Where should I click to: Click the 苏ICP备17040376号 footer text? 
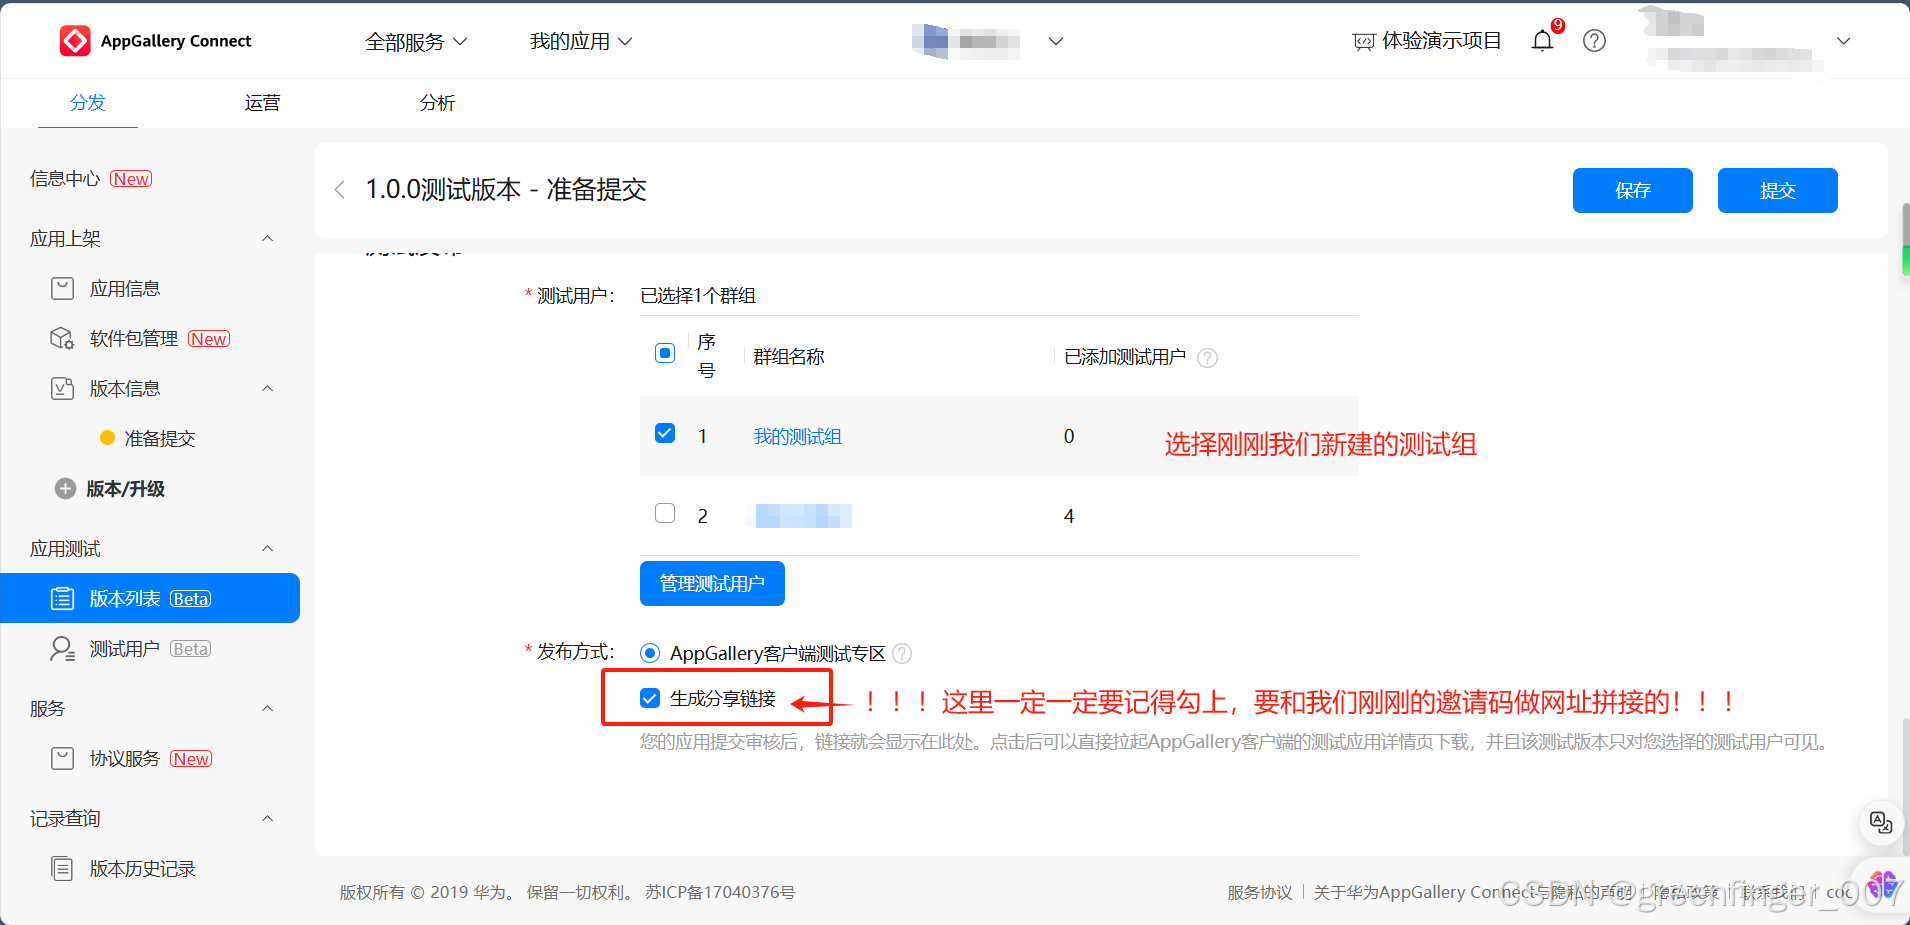(x=720, y=892)
